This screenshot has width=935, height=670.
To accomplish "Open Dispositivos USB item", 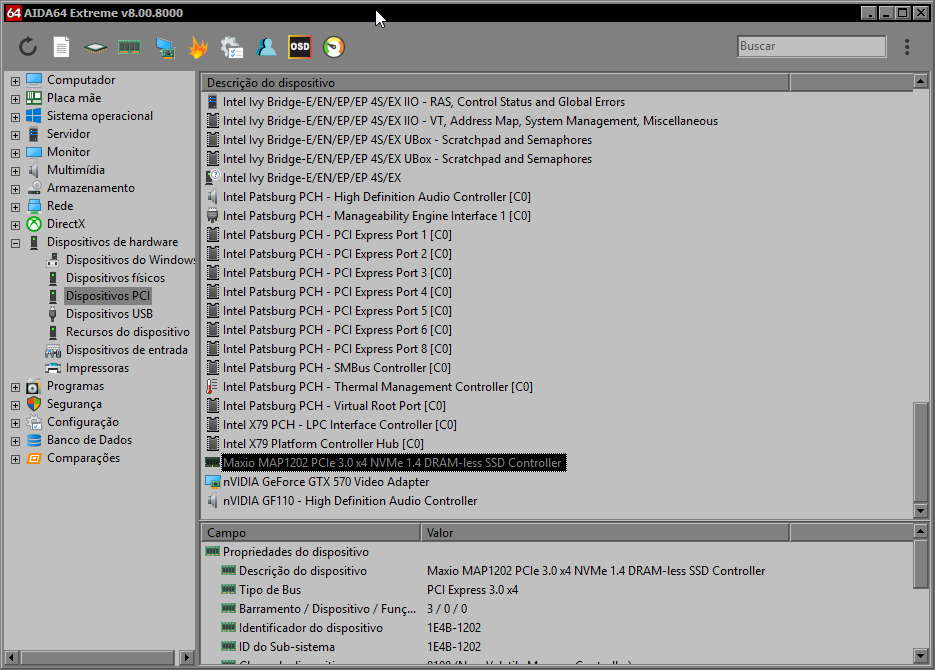I will coord(109,314).
